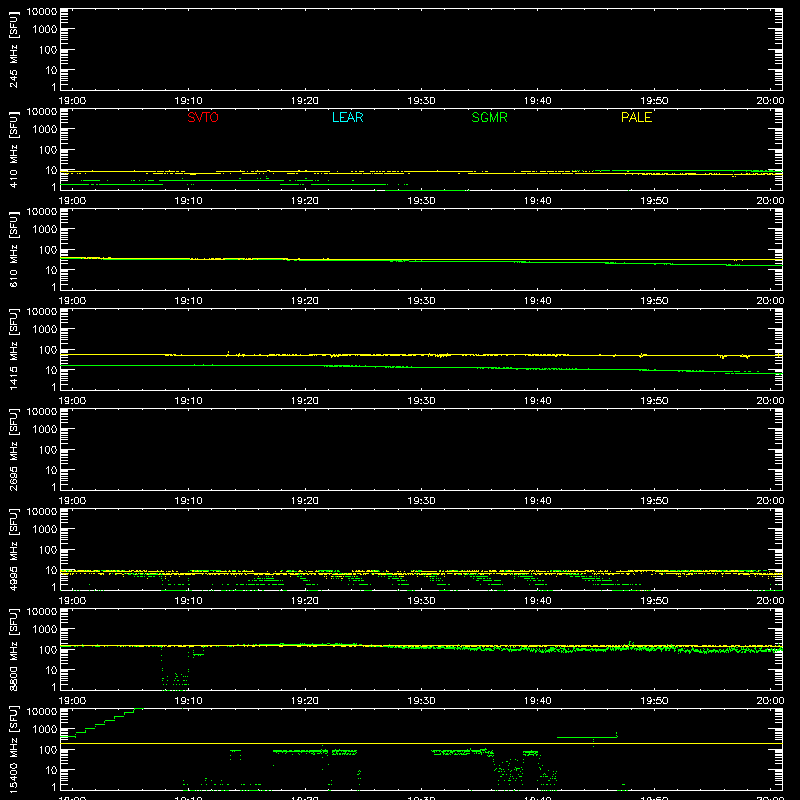800x800 pixels.
Task: Click 19:10 tick label under 245 MHz panel
Action: pyautogui.click(x=188, y=101)
